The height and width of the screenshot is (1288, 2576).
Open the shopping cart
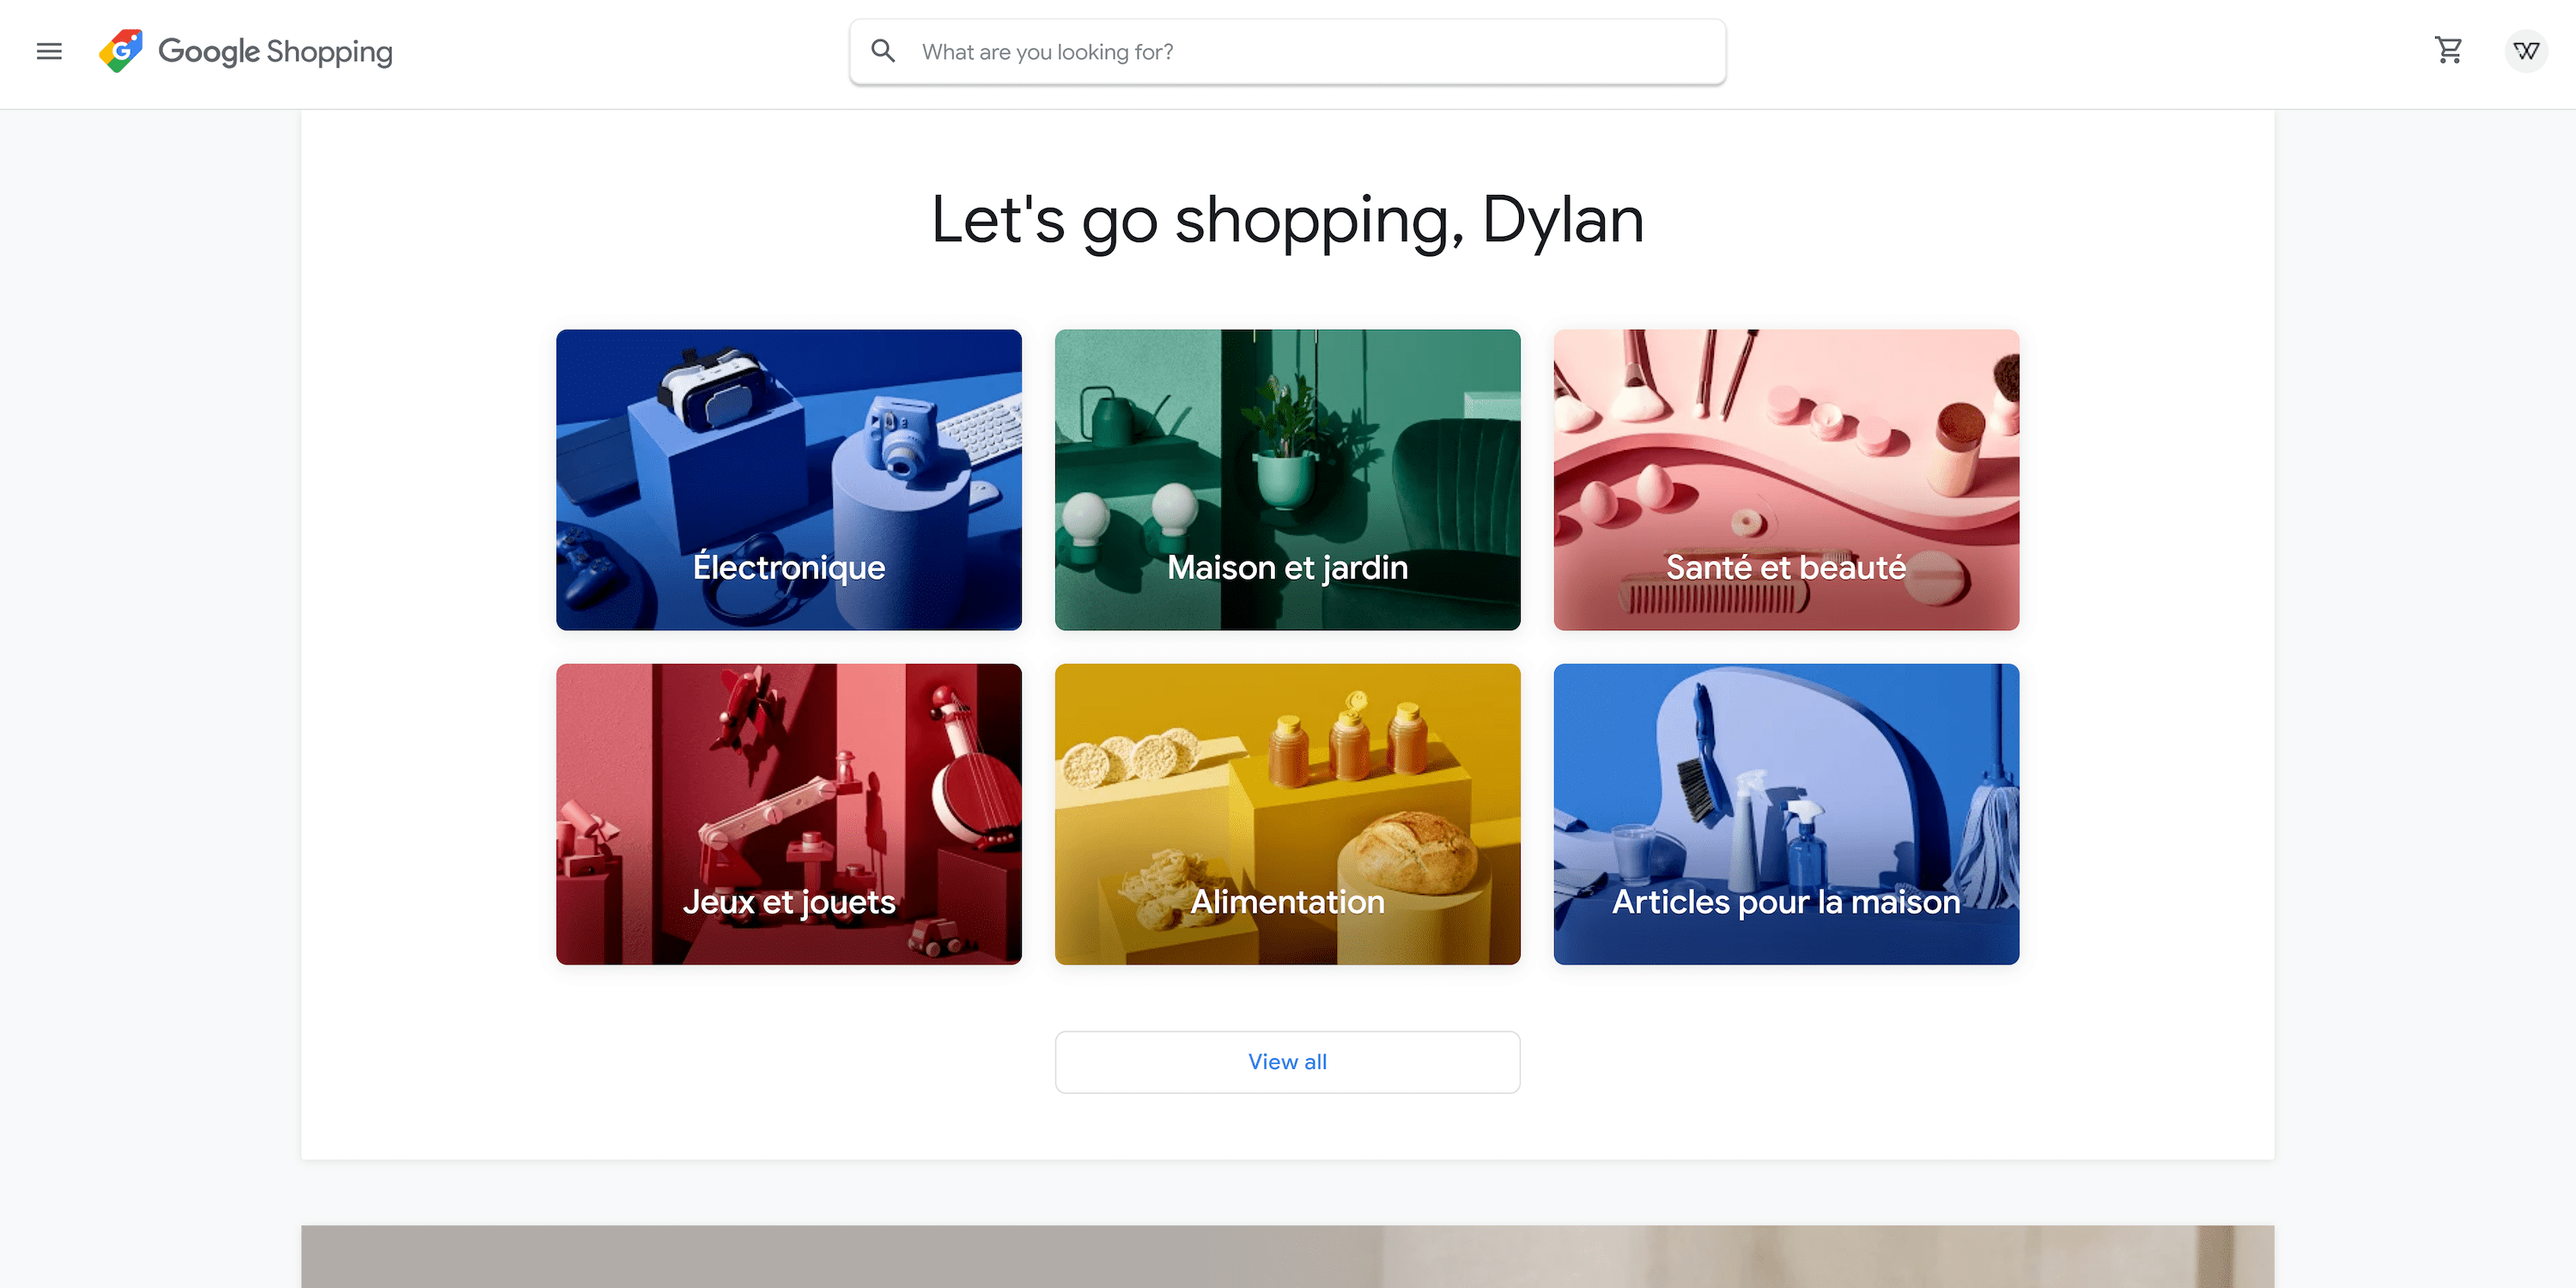click(2449, 50)
